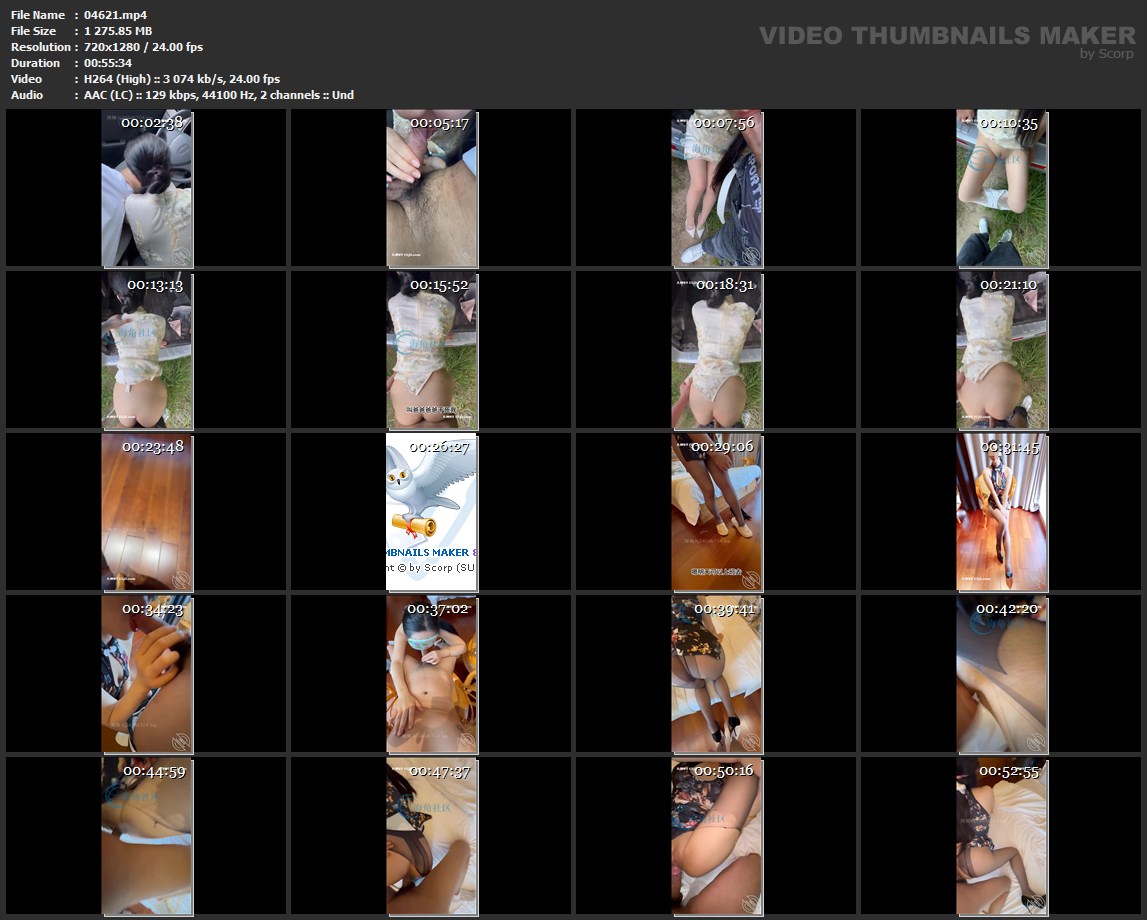Select the thumbnail stamped 00:07:56

[x=717, y=188]
